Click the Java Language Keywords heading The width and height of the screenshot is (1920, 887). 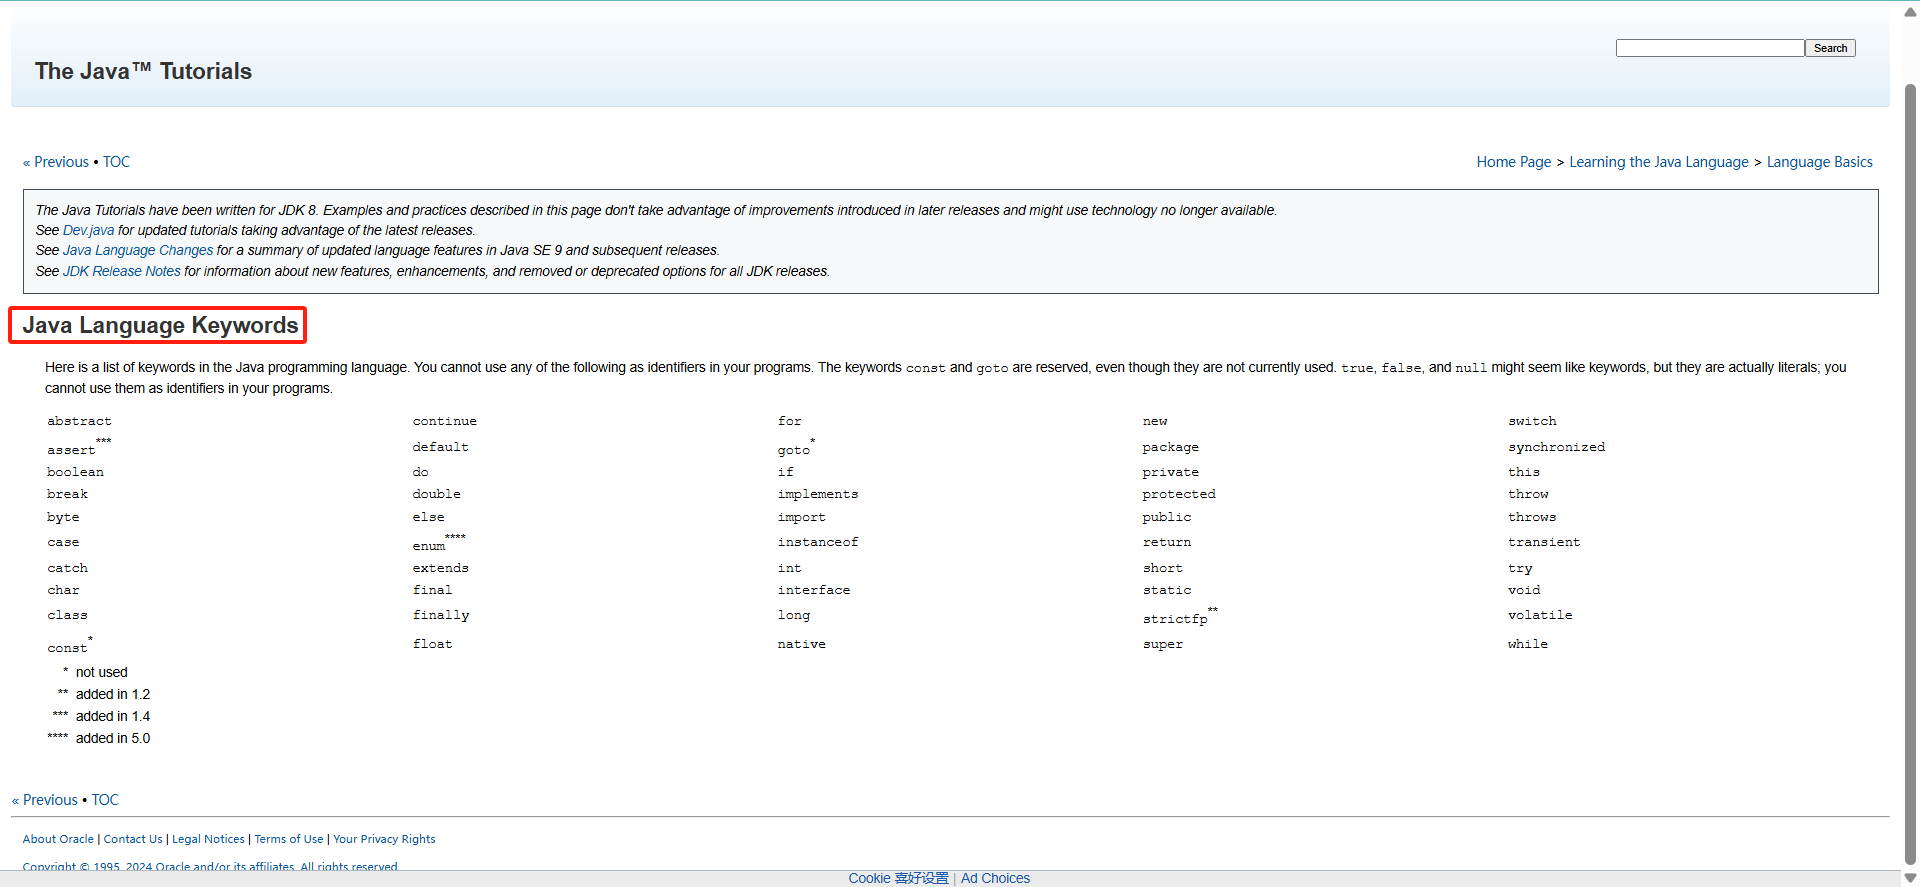pos(160,325)
